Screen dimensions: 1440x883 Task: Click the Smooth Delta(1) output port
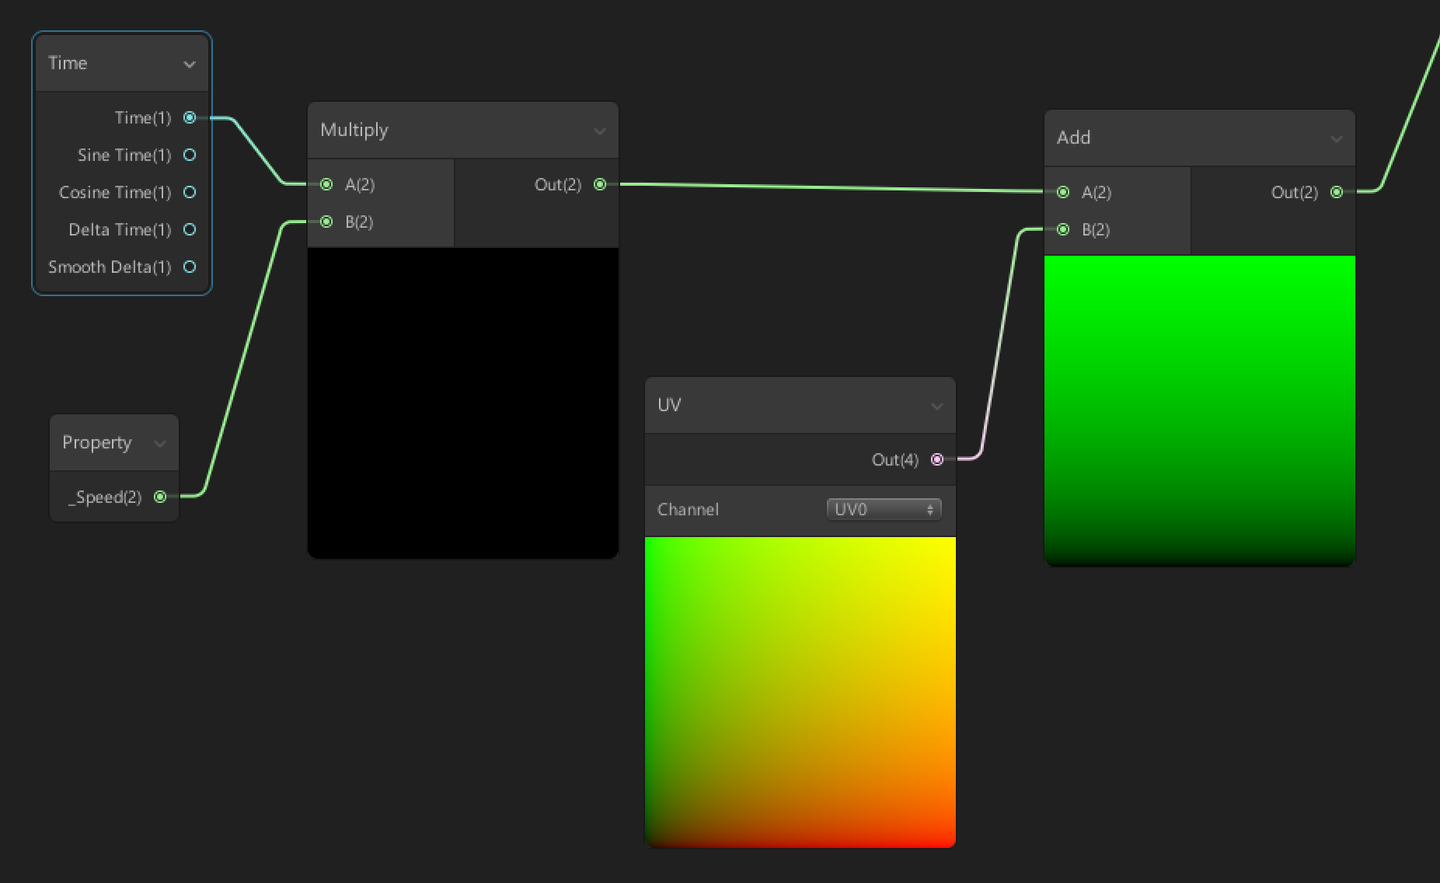190,267
